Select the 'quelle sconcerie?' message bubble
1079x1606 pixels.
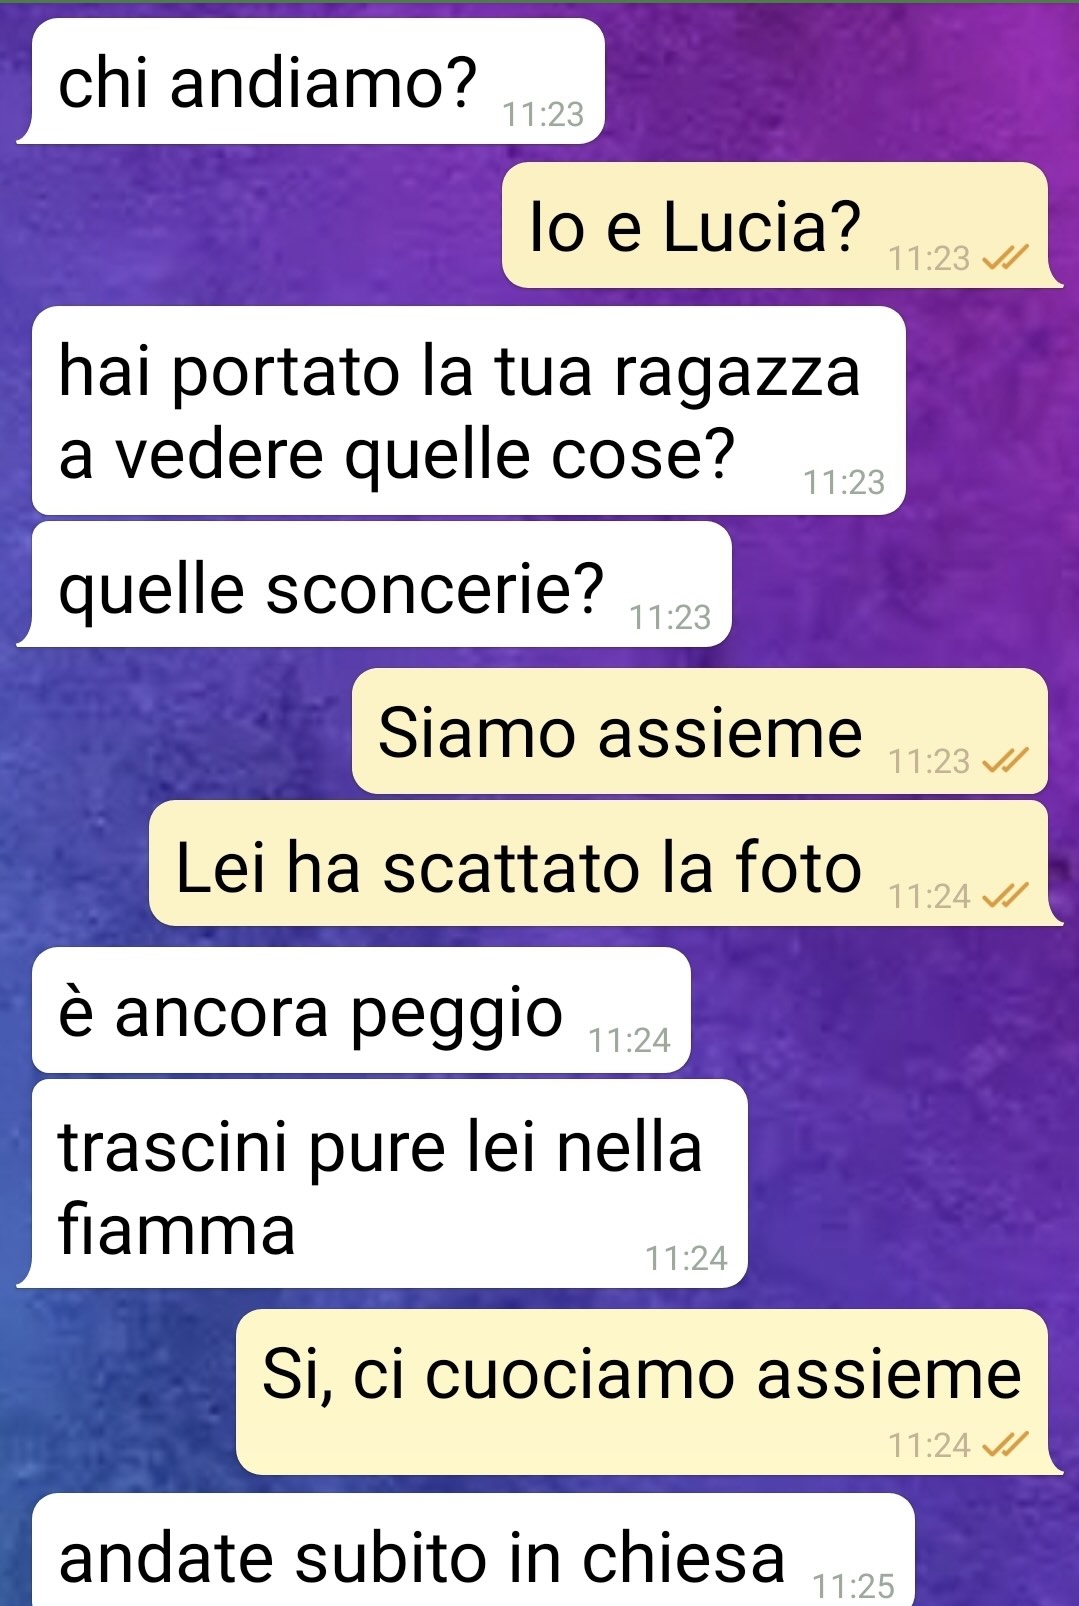coord(374,584)
